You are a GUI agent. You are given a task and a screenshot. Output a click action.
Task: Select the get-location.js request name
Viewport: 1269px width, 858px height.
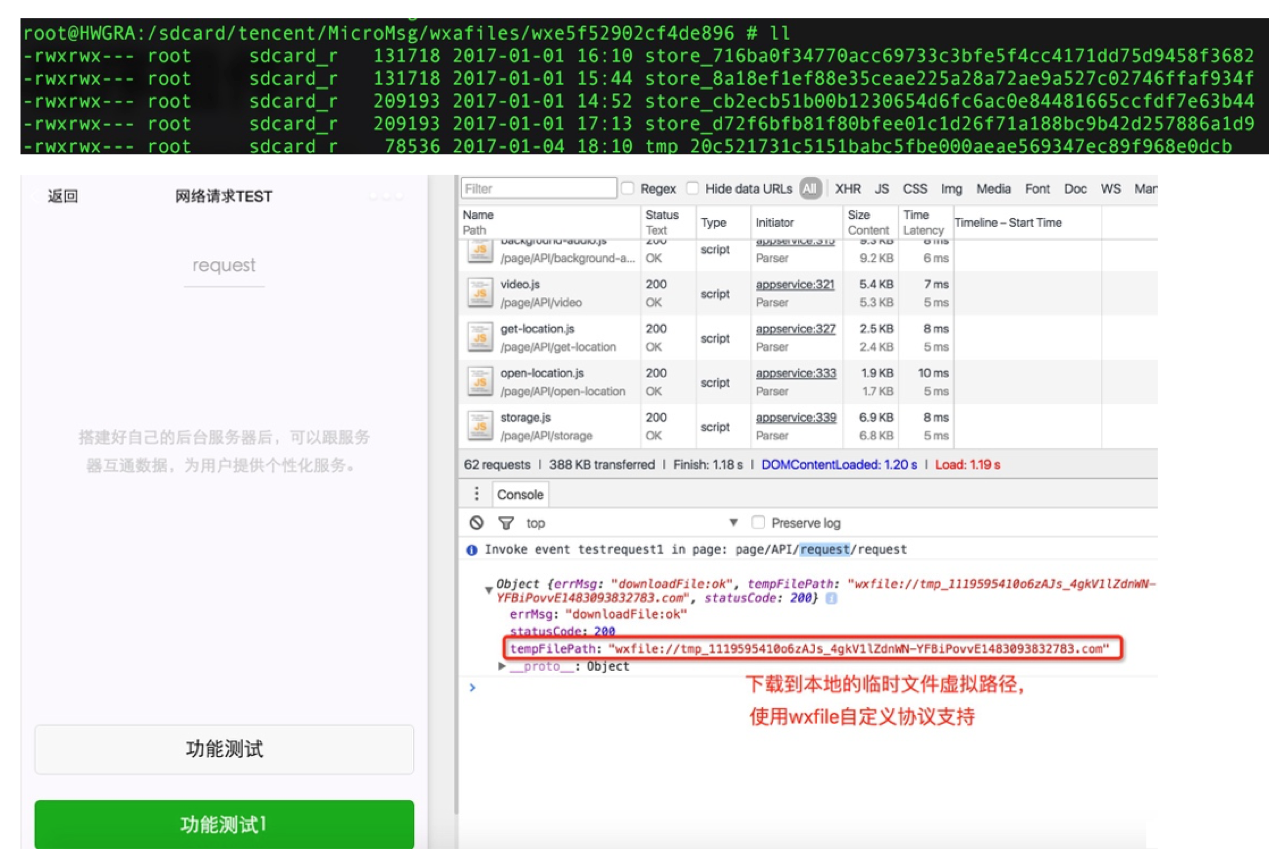[537, 329]
